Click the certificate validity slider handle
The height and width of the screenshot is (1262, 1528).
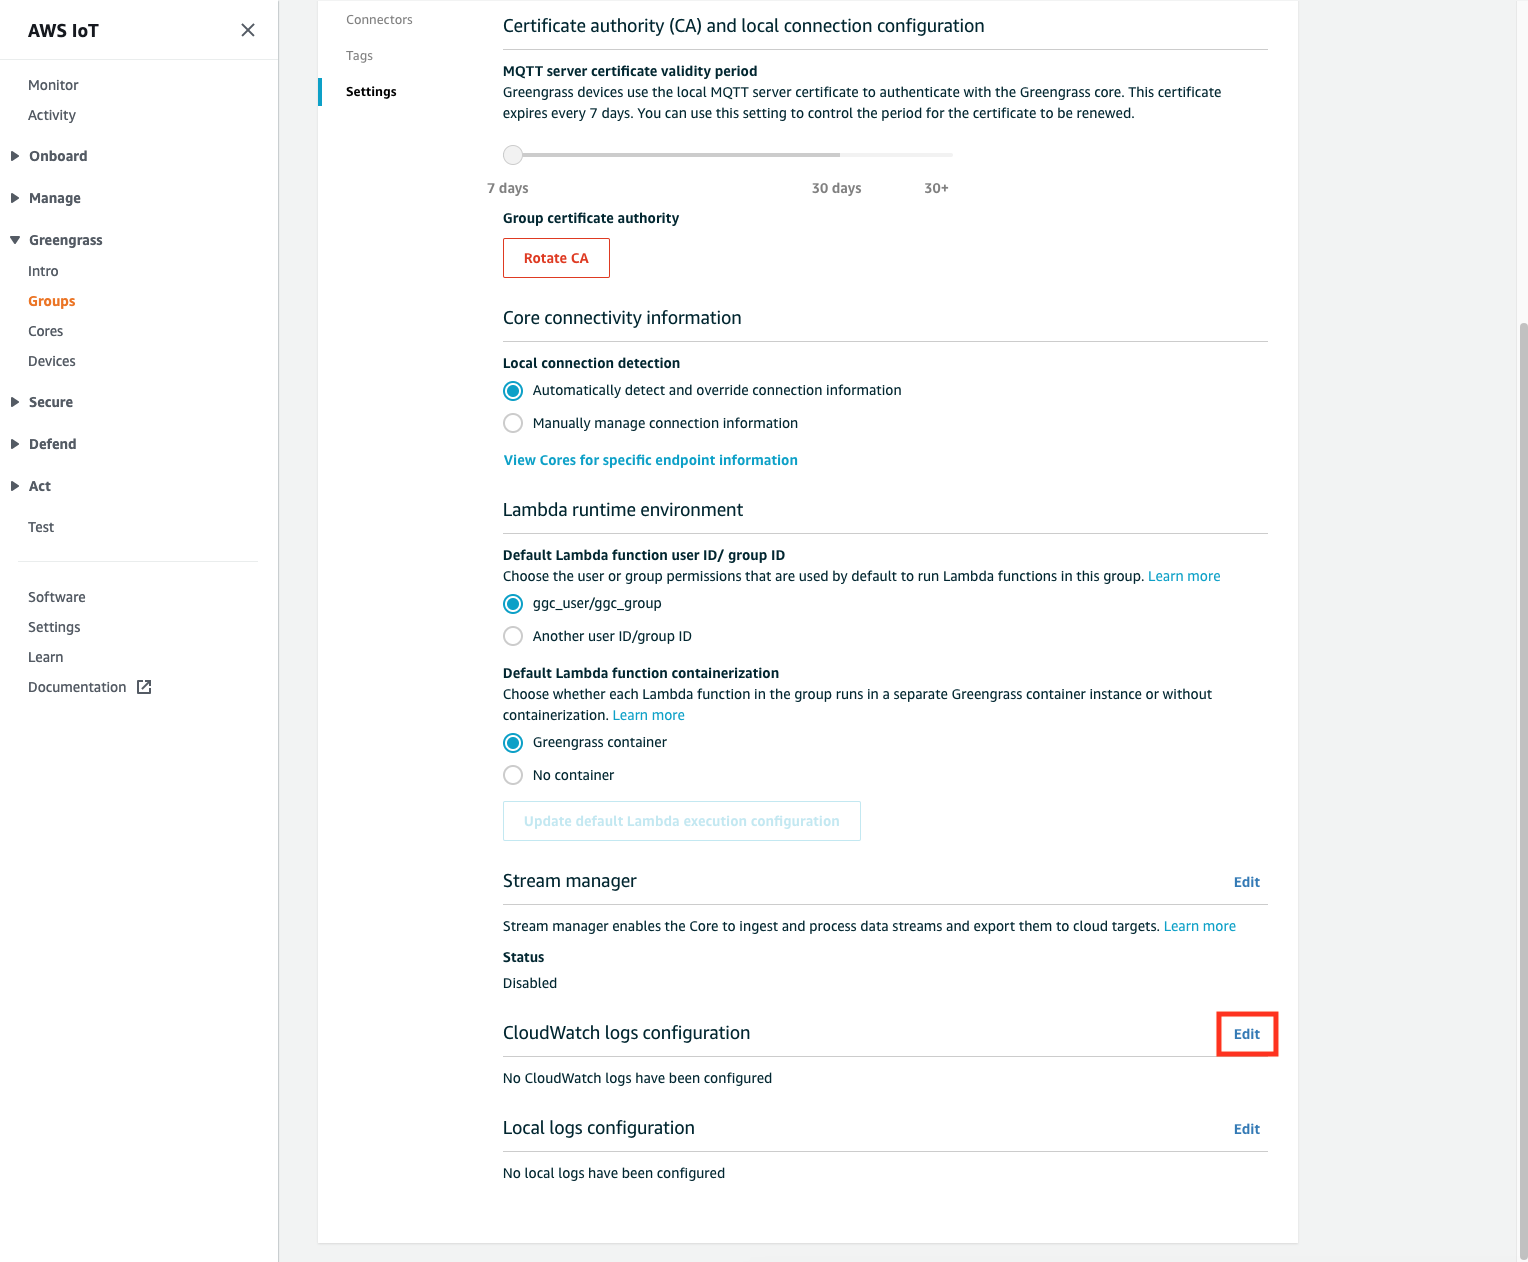click(513, 155)
